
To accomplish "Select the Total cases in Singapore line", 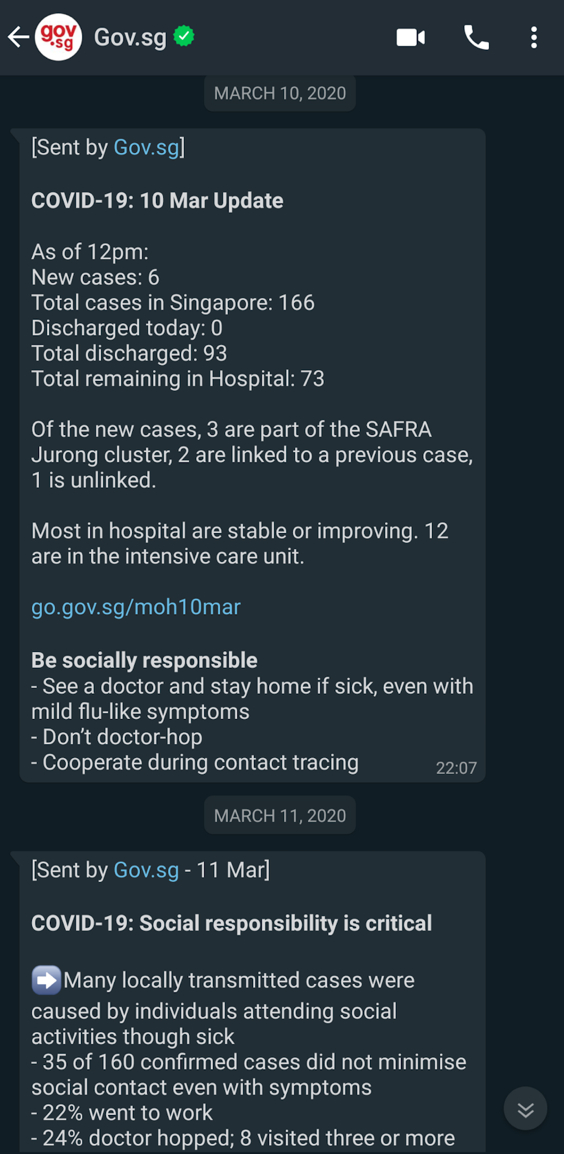I will point(173,302).
